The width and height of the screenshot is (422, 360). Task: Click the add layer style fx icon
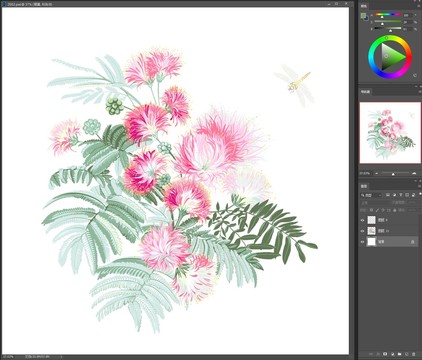[378, 354]
